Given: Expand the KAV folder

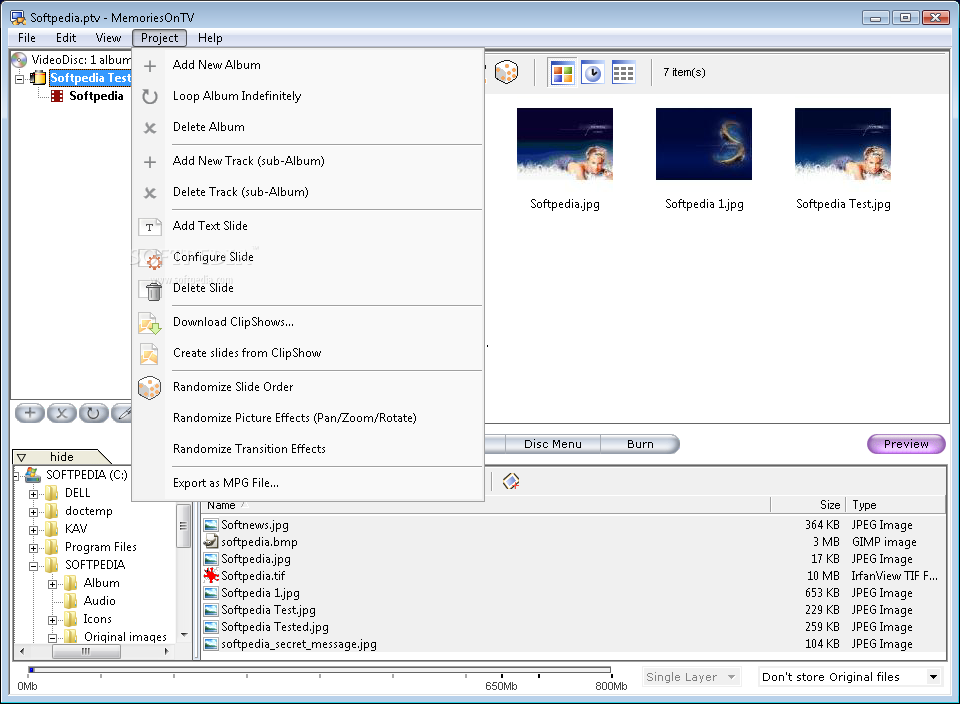Looking at the screenshot, I should tap(34, 530).
